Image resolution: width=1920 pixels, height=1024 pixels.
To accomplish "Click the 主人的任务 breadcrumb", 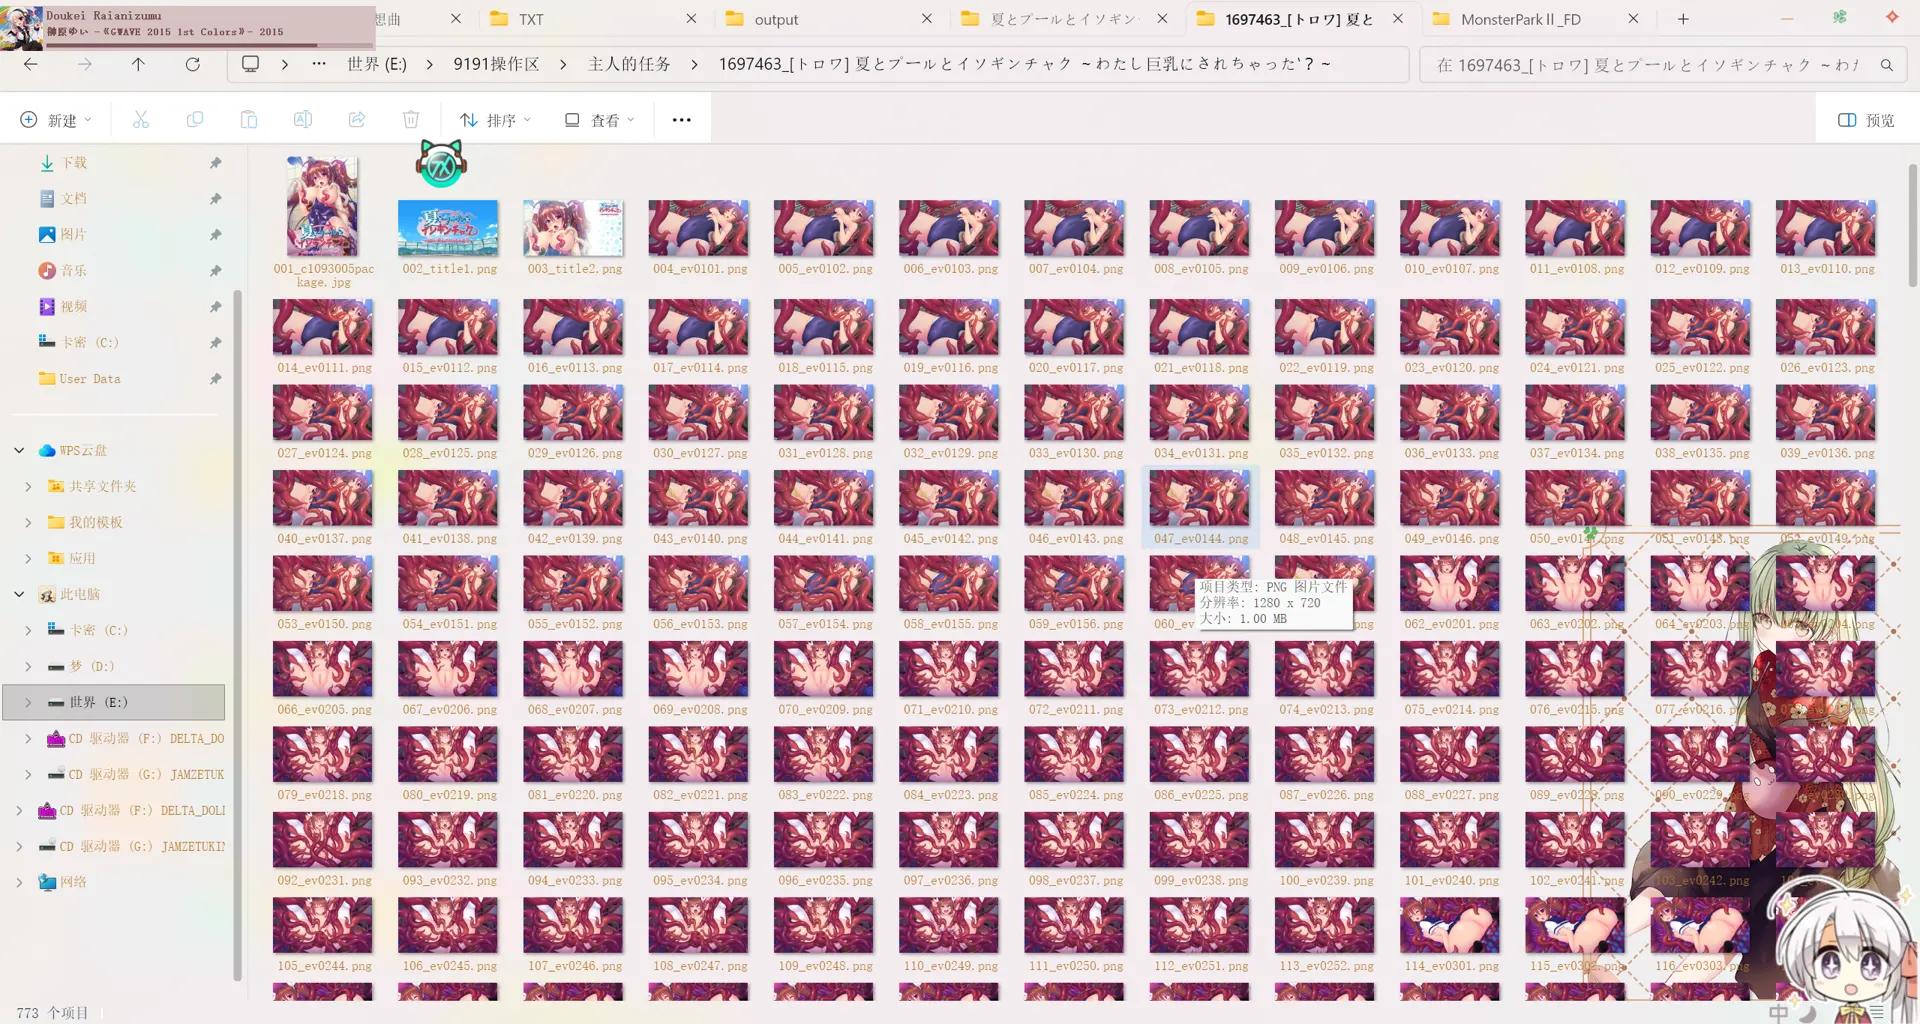I will tap(629, 64).
